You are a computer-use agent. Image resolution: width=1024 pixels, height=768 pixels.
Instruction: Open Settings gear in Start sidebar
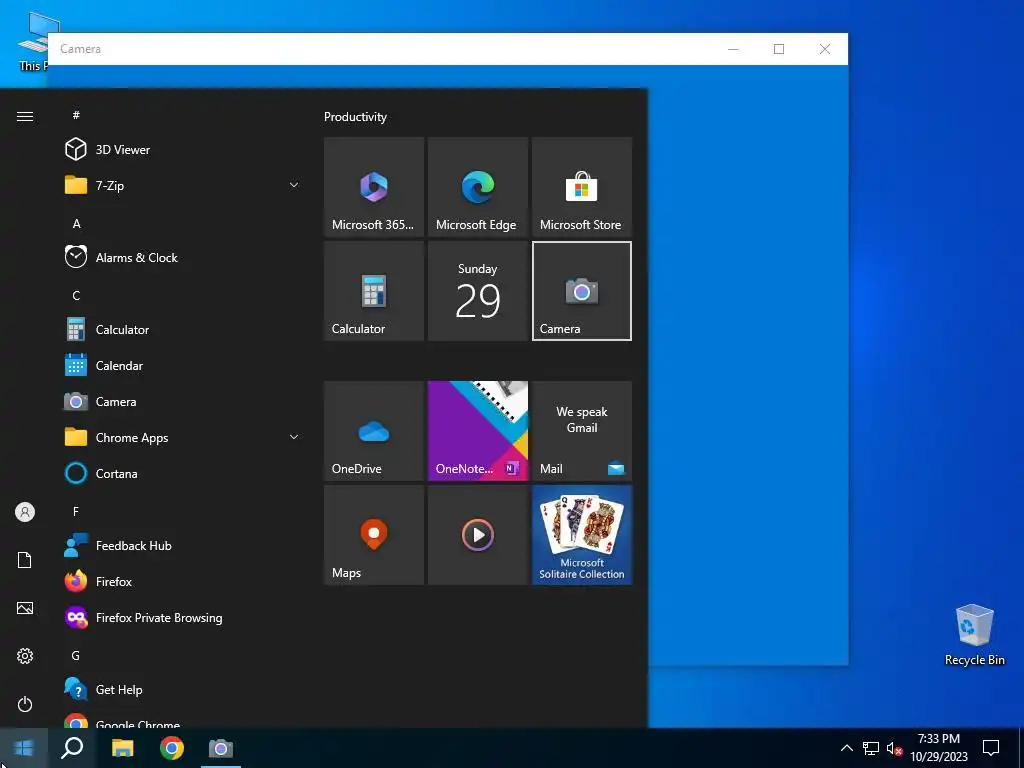pos(25,656)
